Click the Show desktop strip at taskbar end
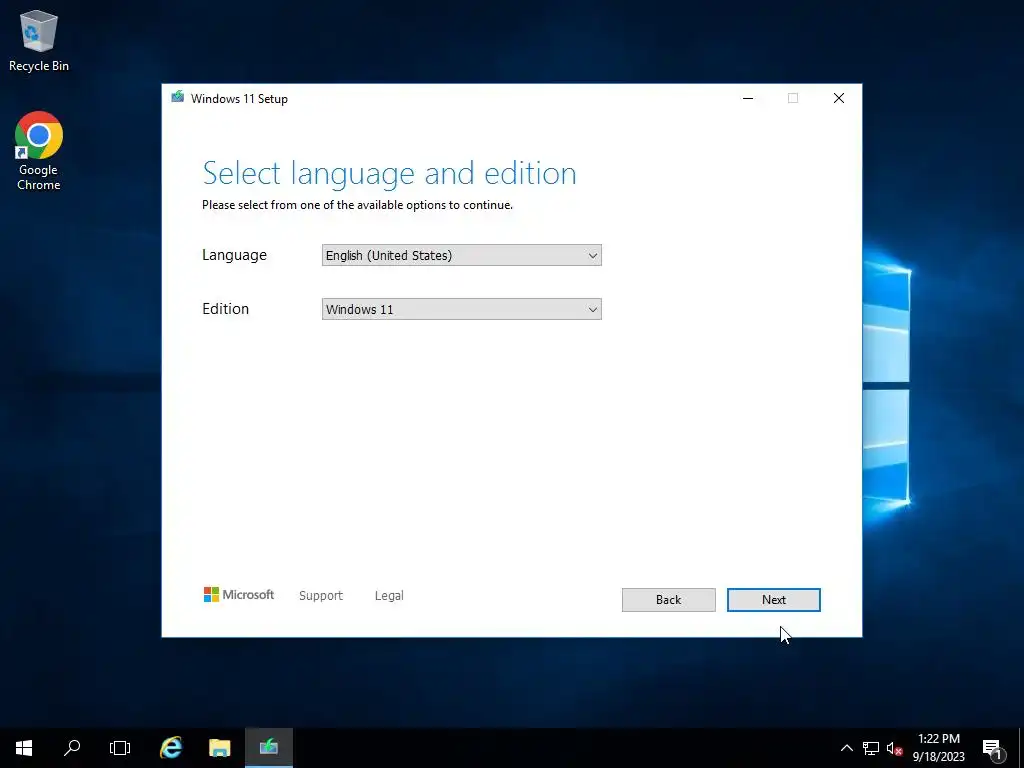 (x=1021, y=748)
